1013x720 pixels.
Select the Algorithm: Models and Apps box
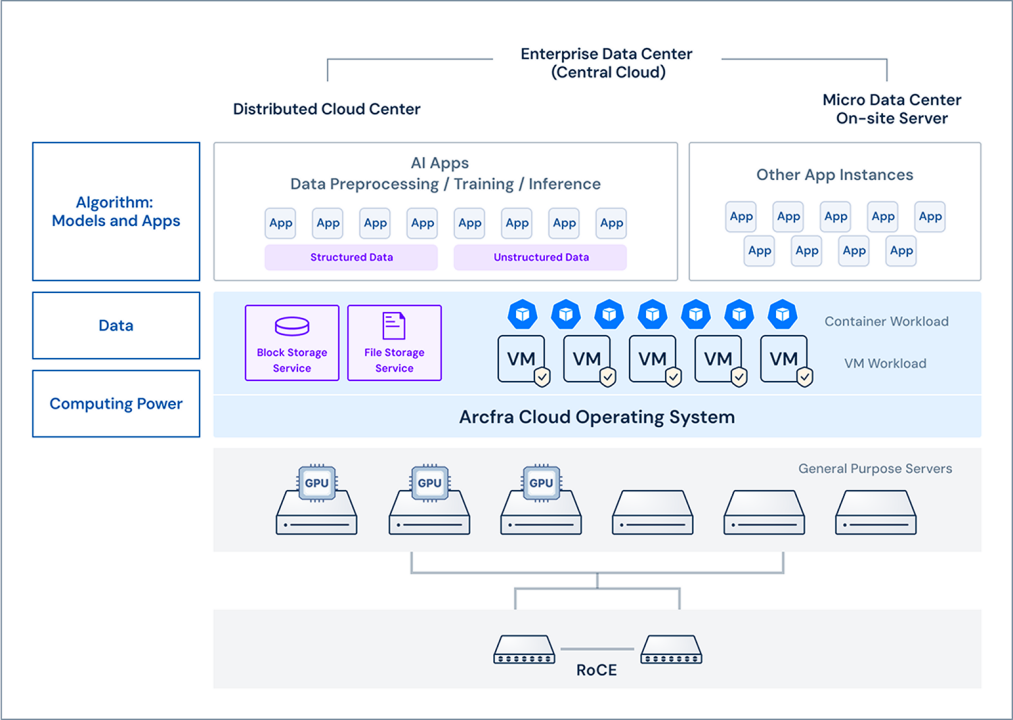coord(116,211)
